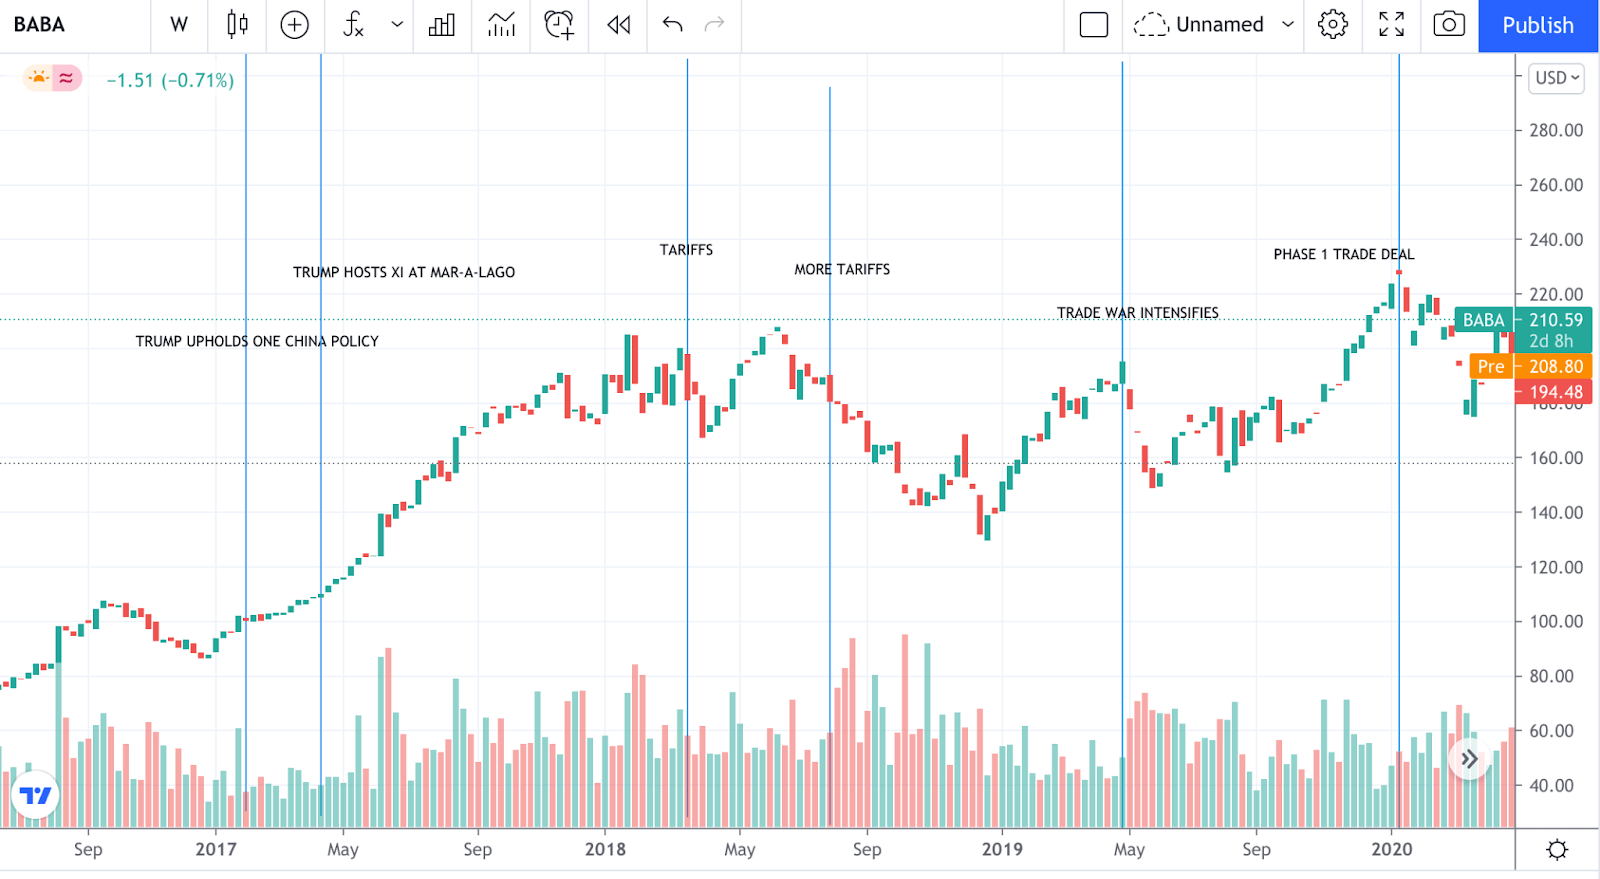Click the Unnamed layout cloud save button
Image resolution: width=1600 pixels, height=879 pixels.
1199,25
